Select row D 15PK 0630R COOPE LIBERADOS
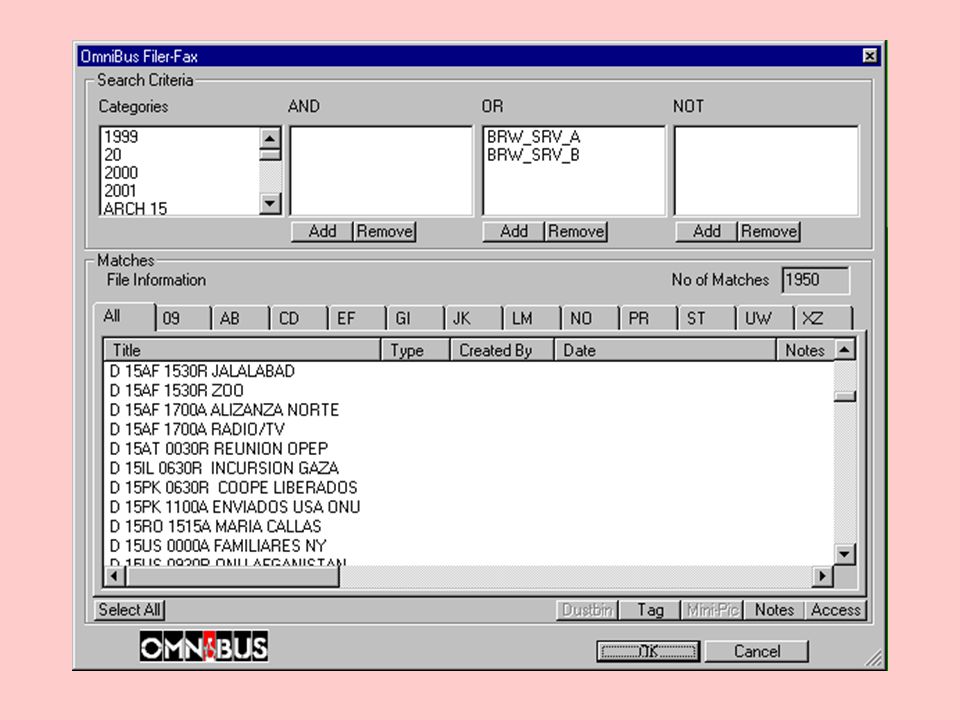This screenshot has height=720, width=960. tap(469, 487)
